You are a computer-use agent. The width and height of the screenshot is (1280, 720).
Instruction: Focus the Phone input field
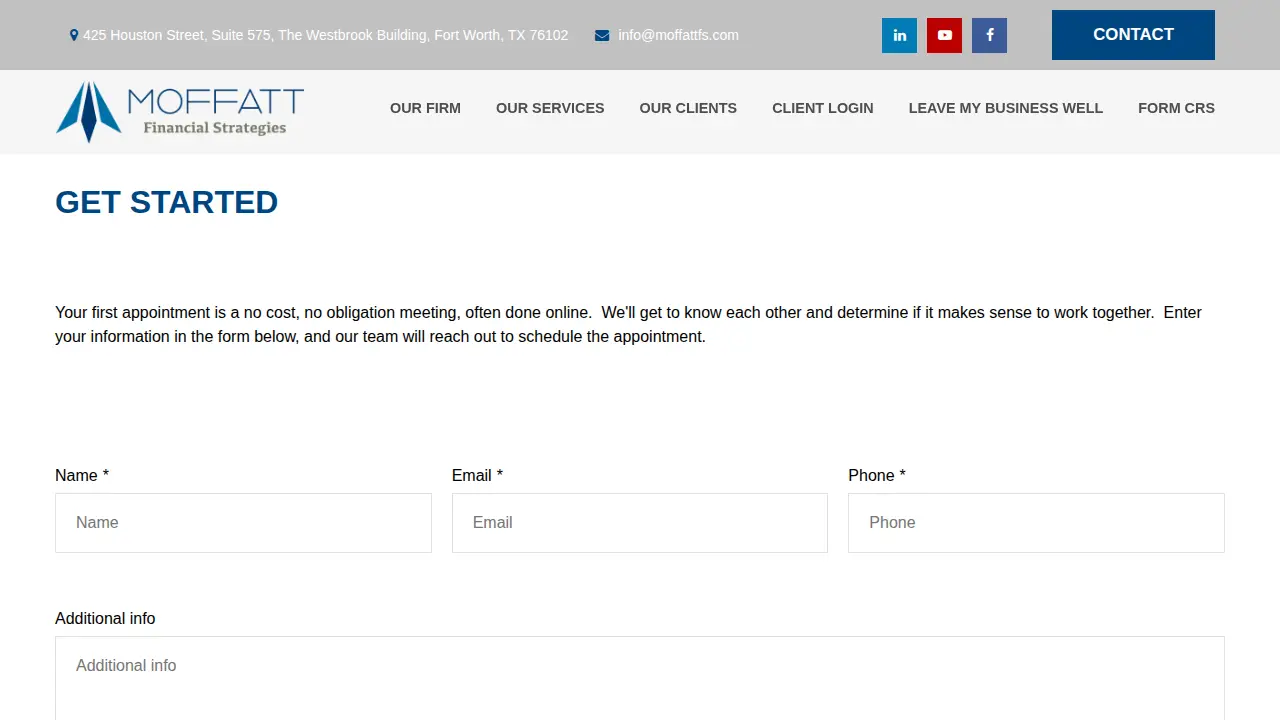(x=1036, y=523)
